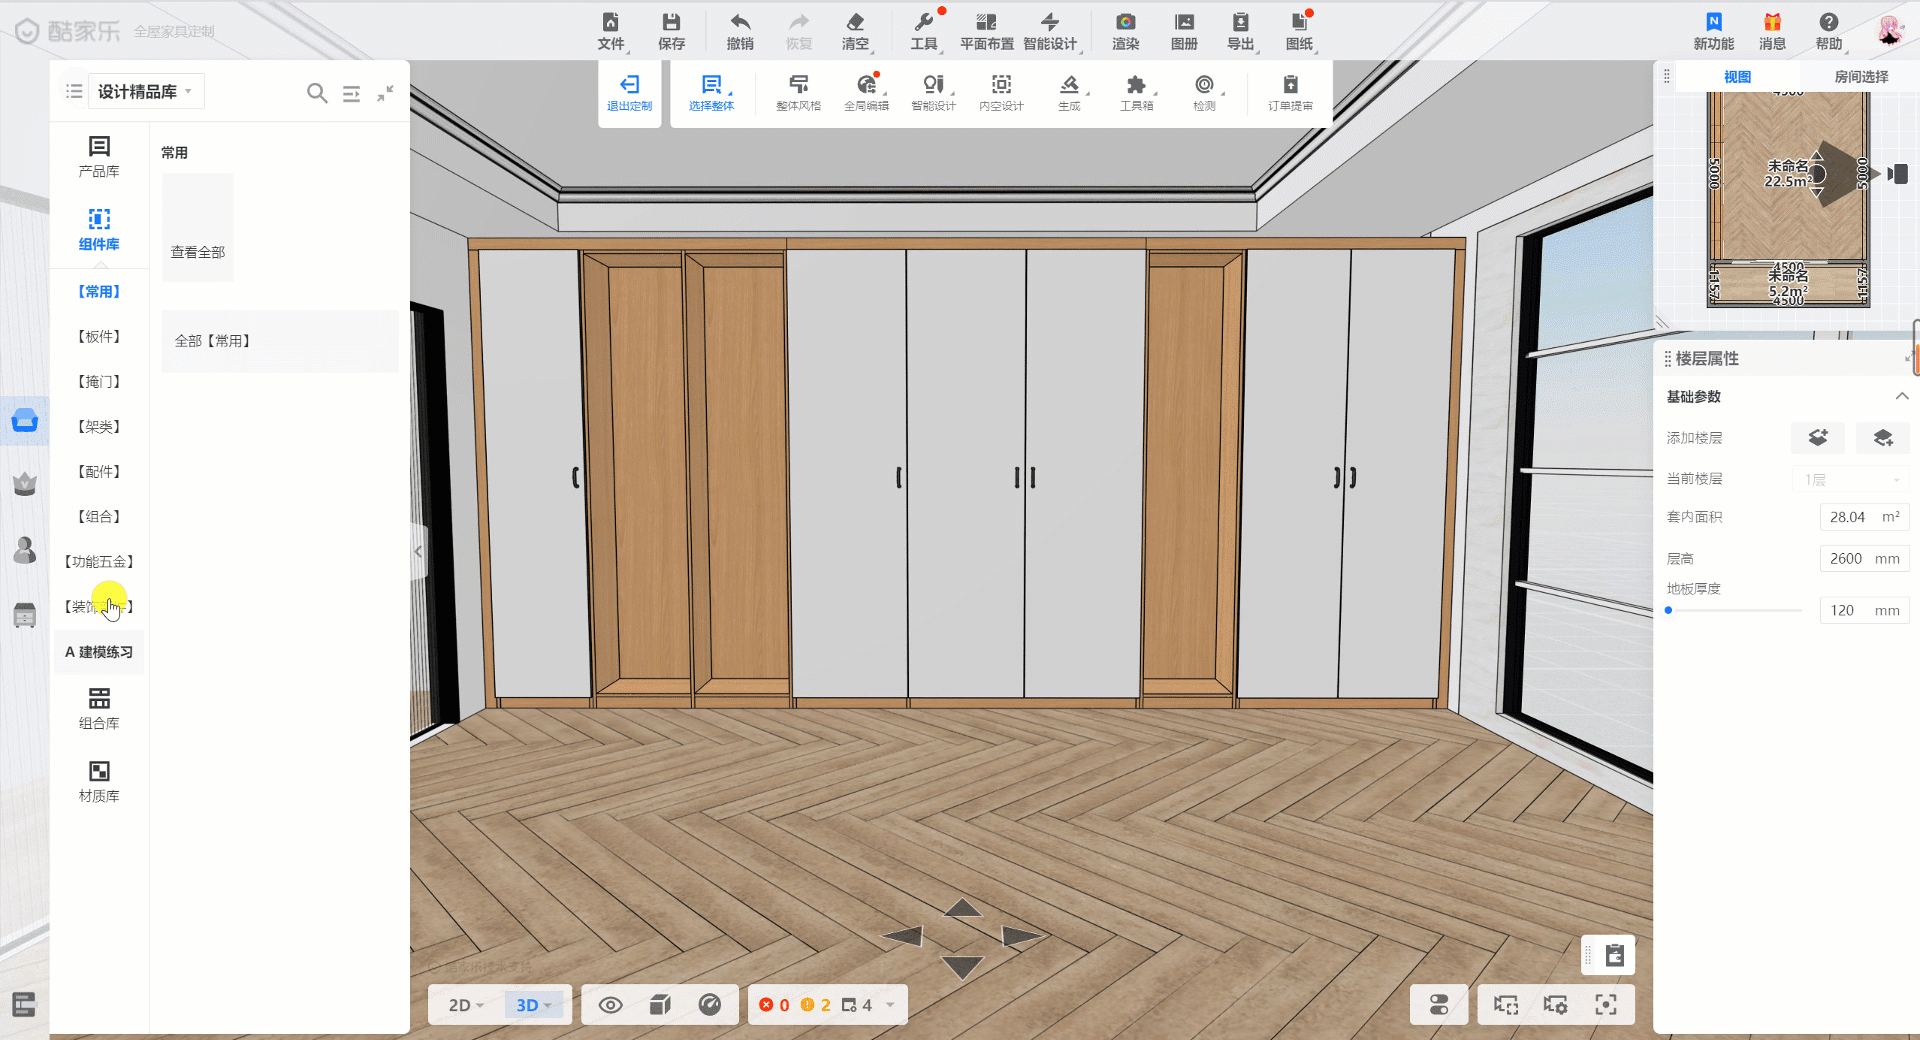Click the Exit Customization (退出定制) icon
This screenshot has height=1040, width=1920.
coord(629,85)
